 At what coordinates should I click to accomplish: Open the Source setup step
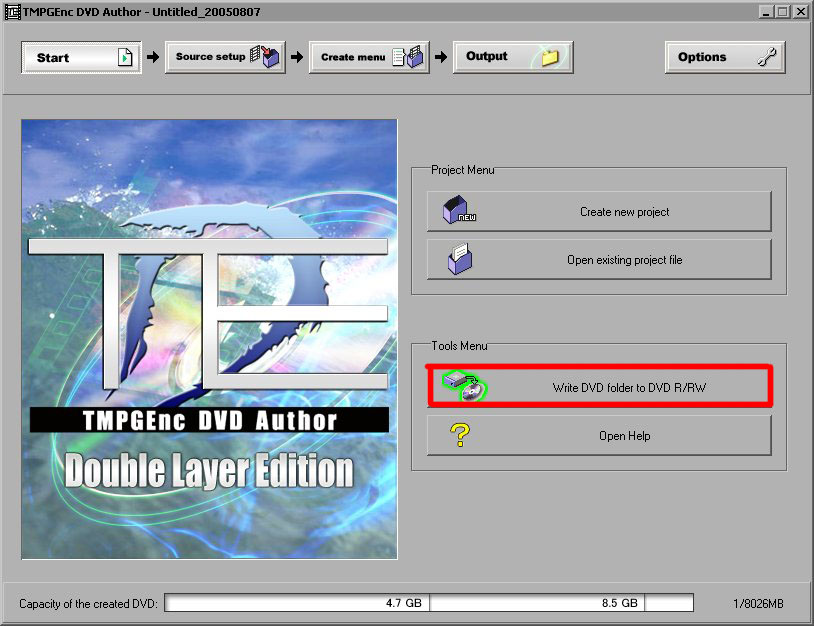pyautogui.click(x=225, y=57)
